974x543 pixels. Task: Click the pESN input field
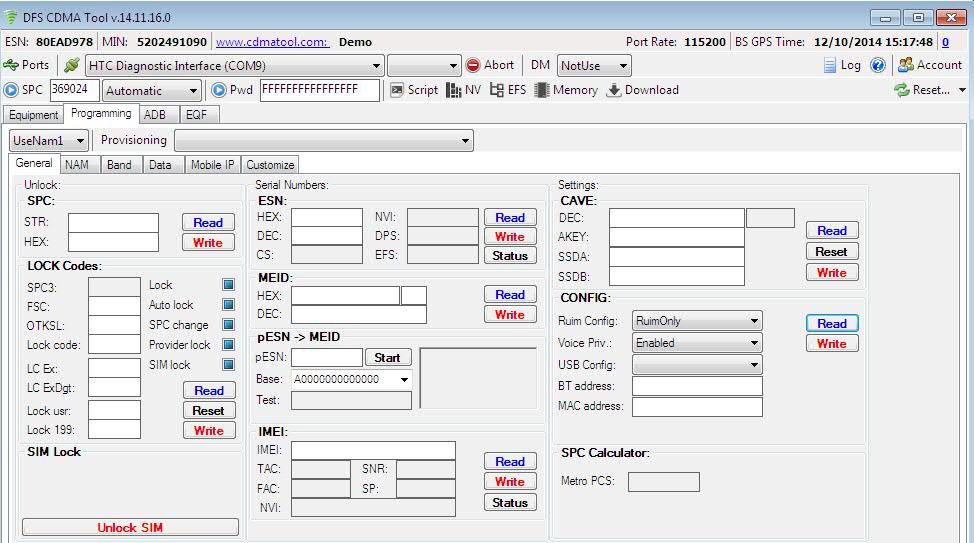[326, 358]
